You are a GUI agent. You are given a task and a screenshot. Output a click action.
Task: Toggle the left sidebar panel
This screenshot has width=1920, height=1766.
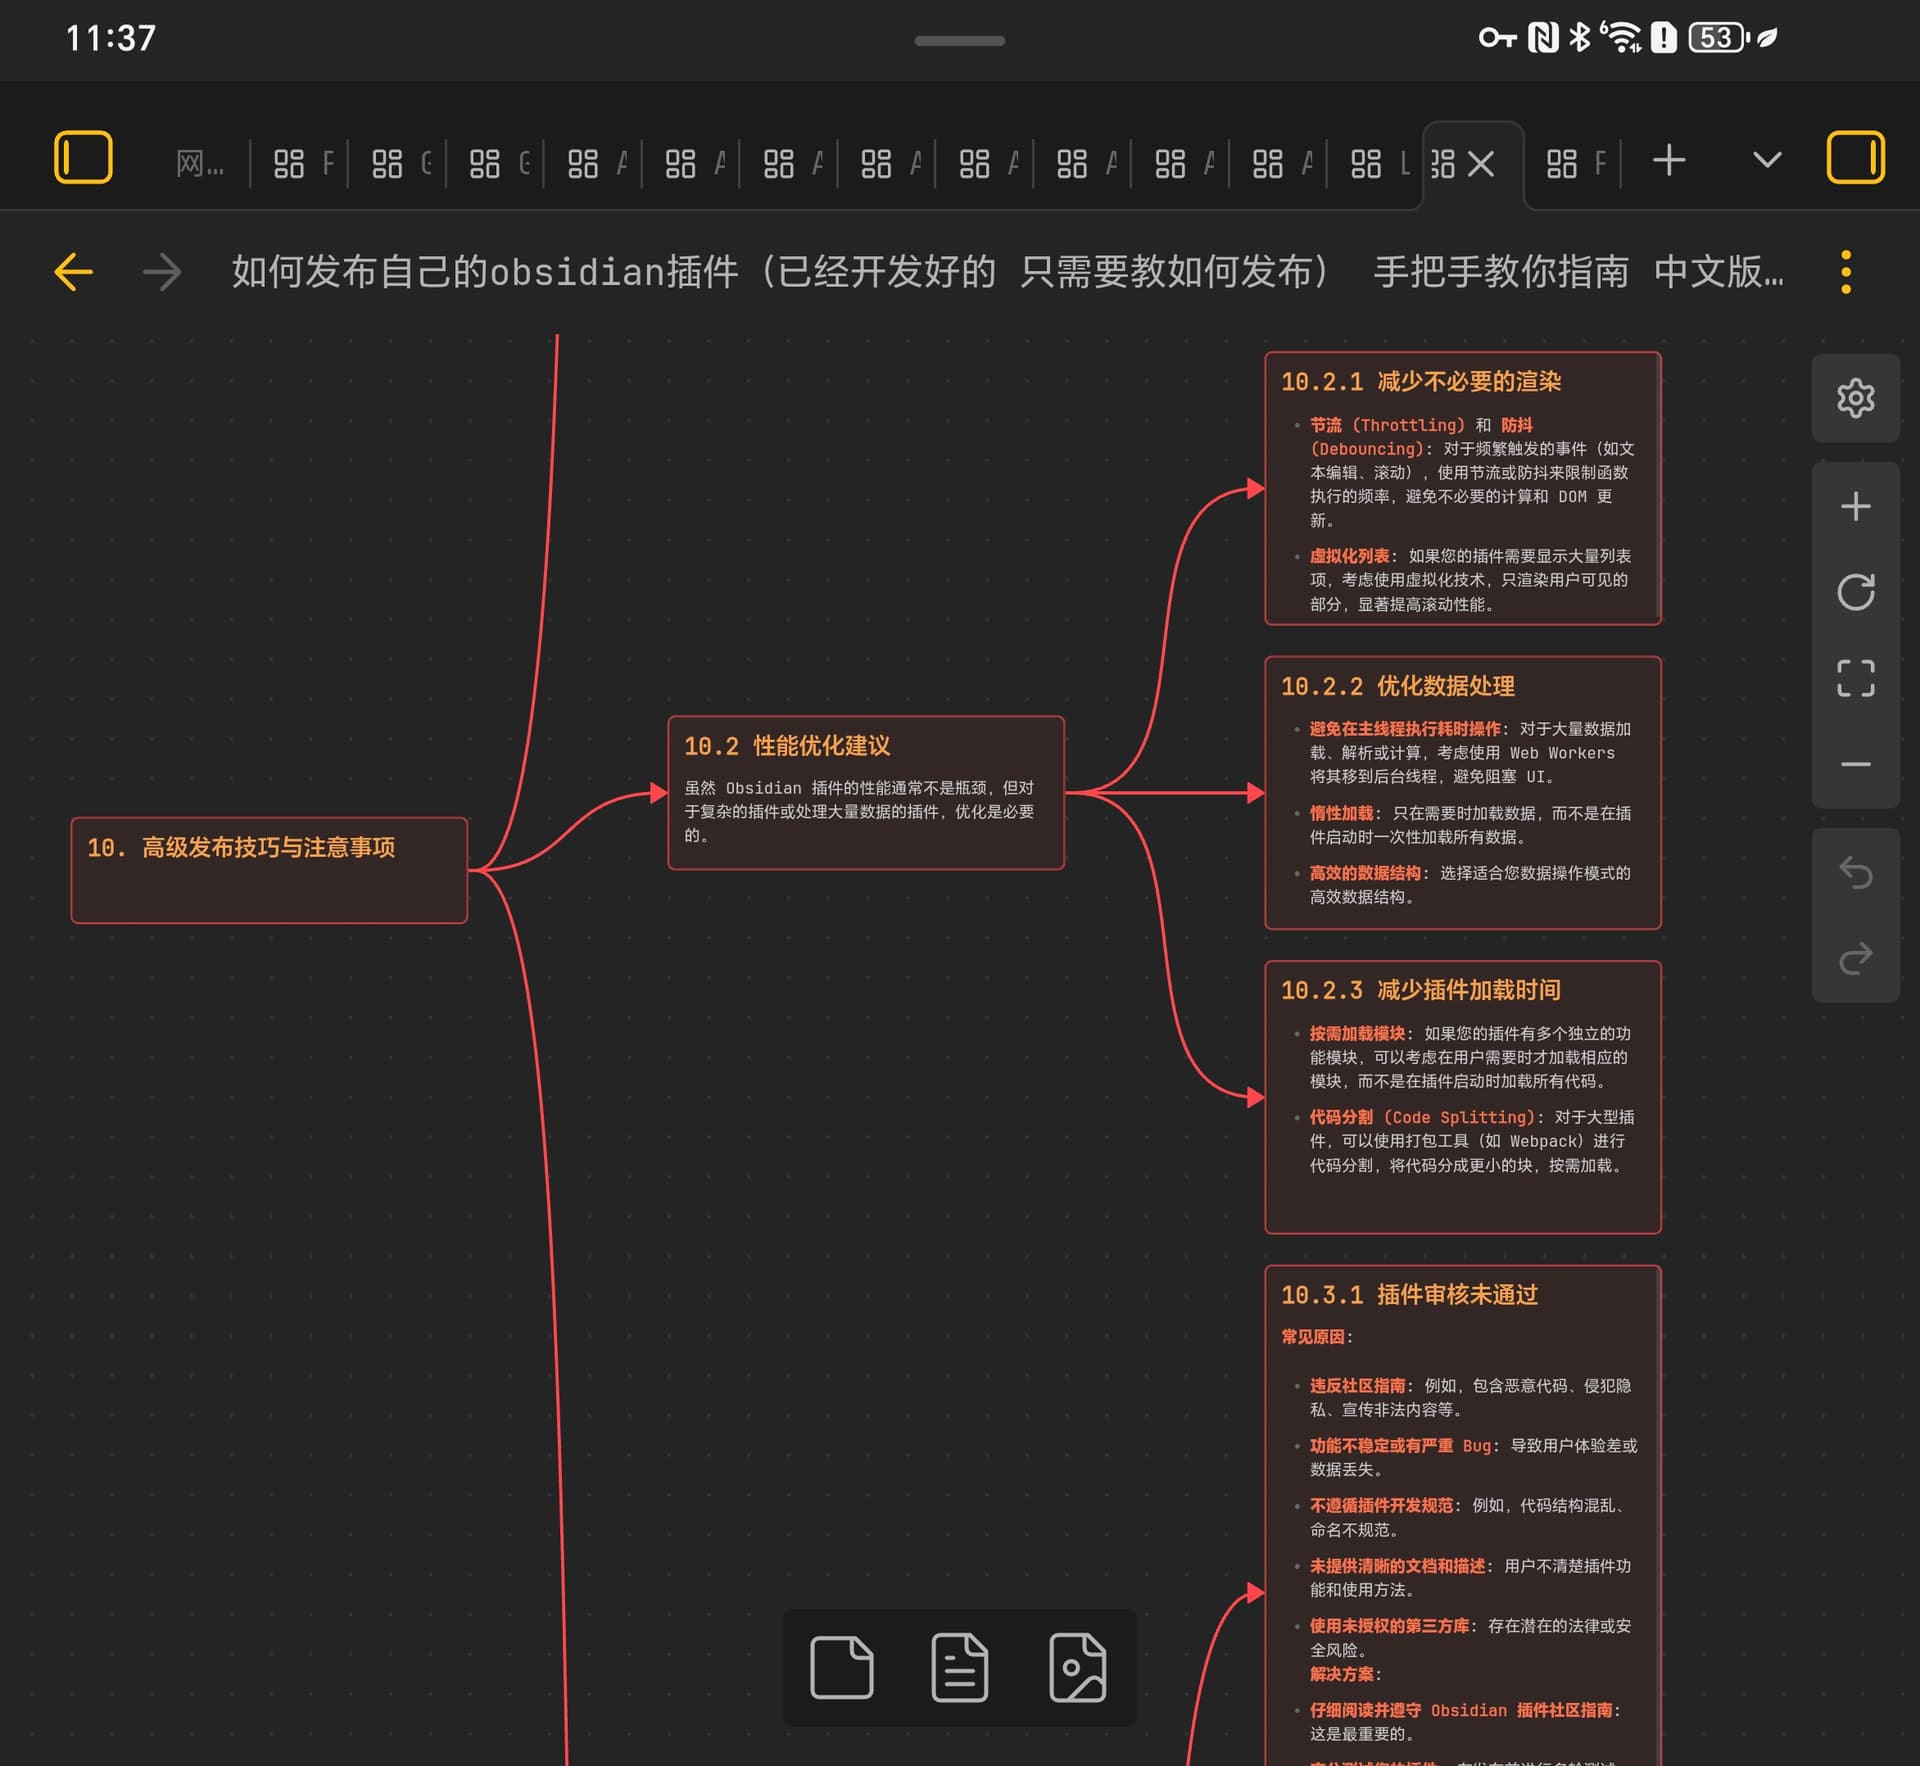(x=83, y=158)
